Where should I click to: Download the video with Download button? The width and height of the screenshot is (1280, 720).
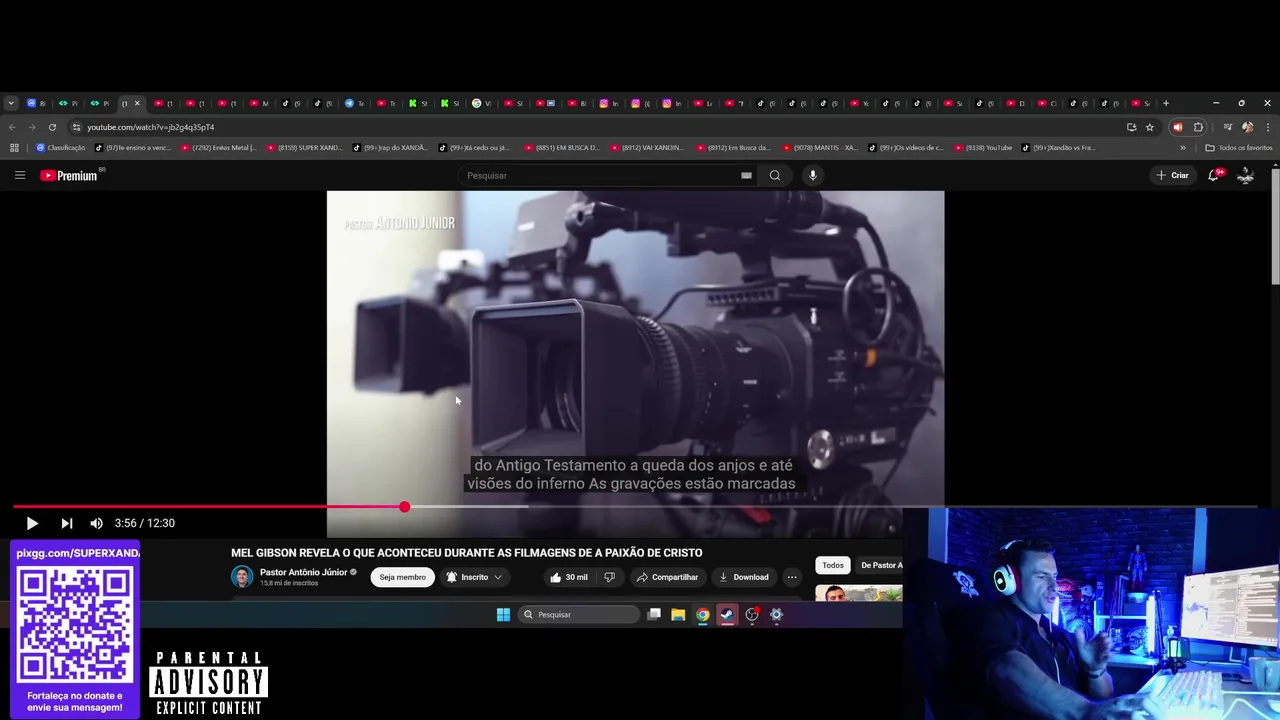pos(744,577)
